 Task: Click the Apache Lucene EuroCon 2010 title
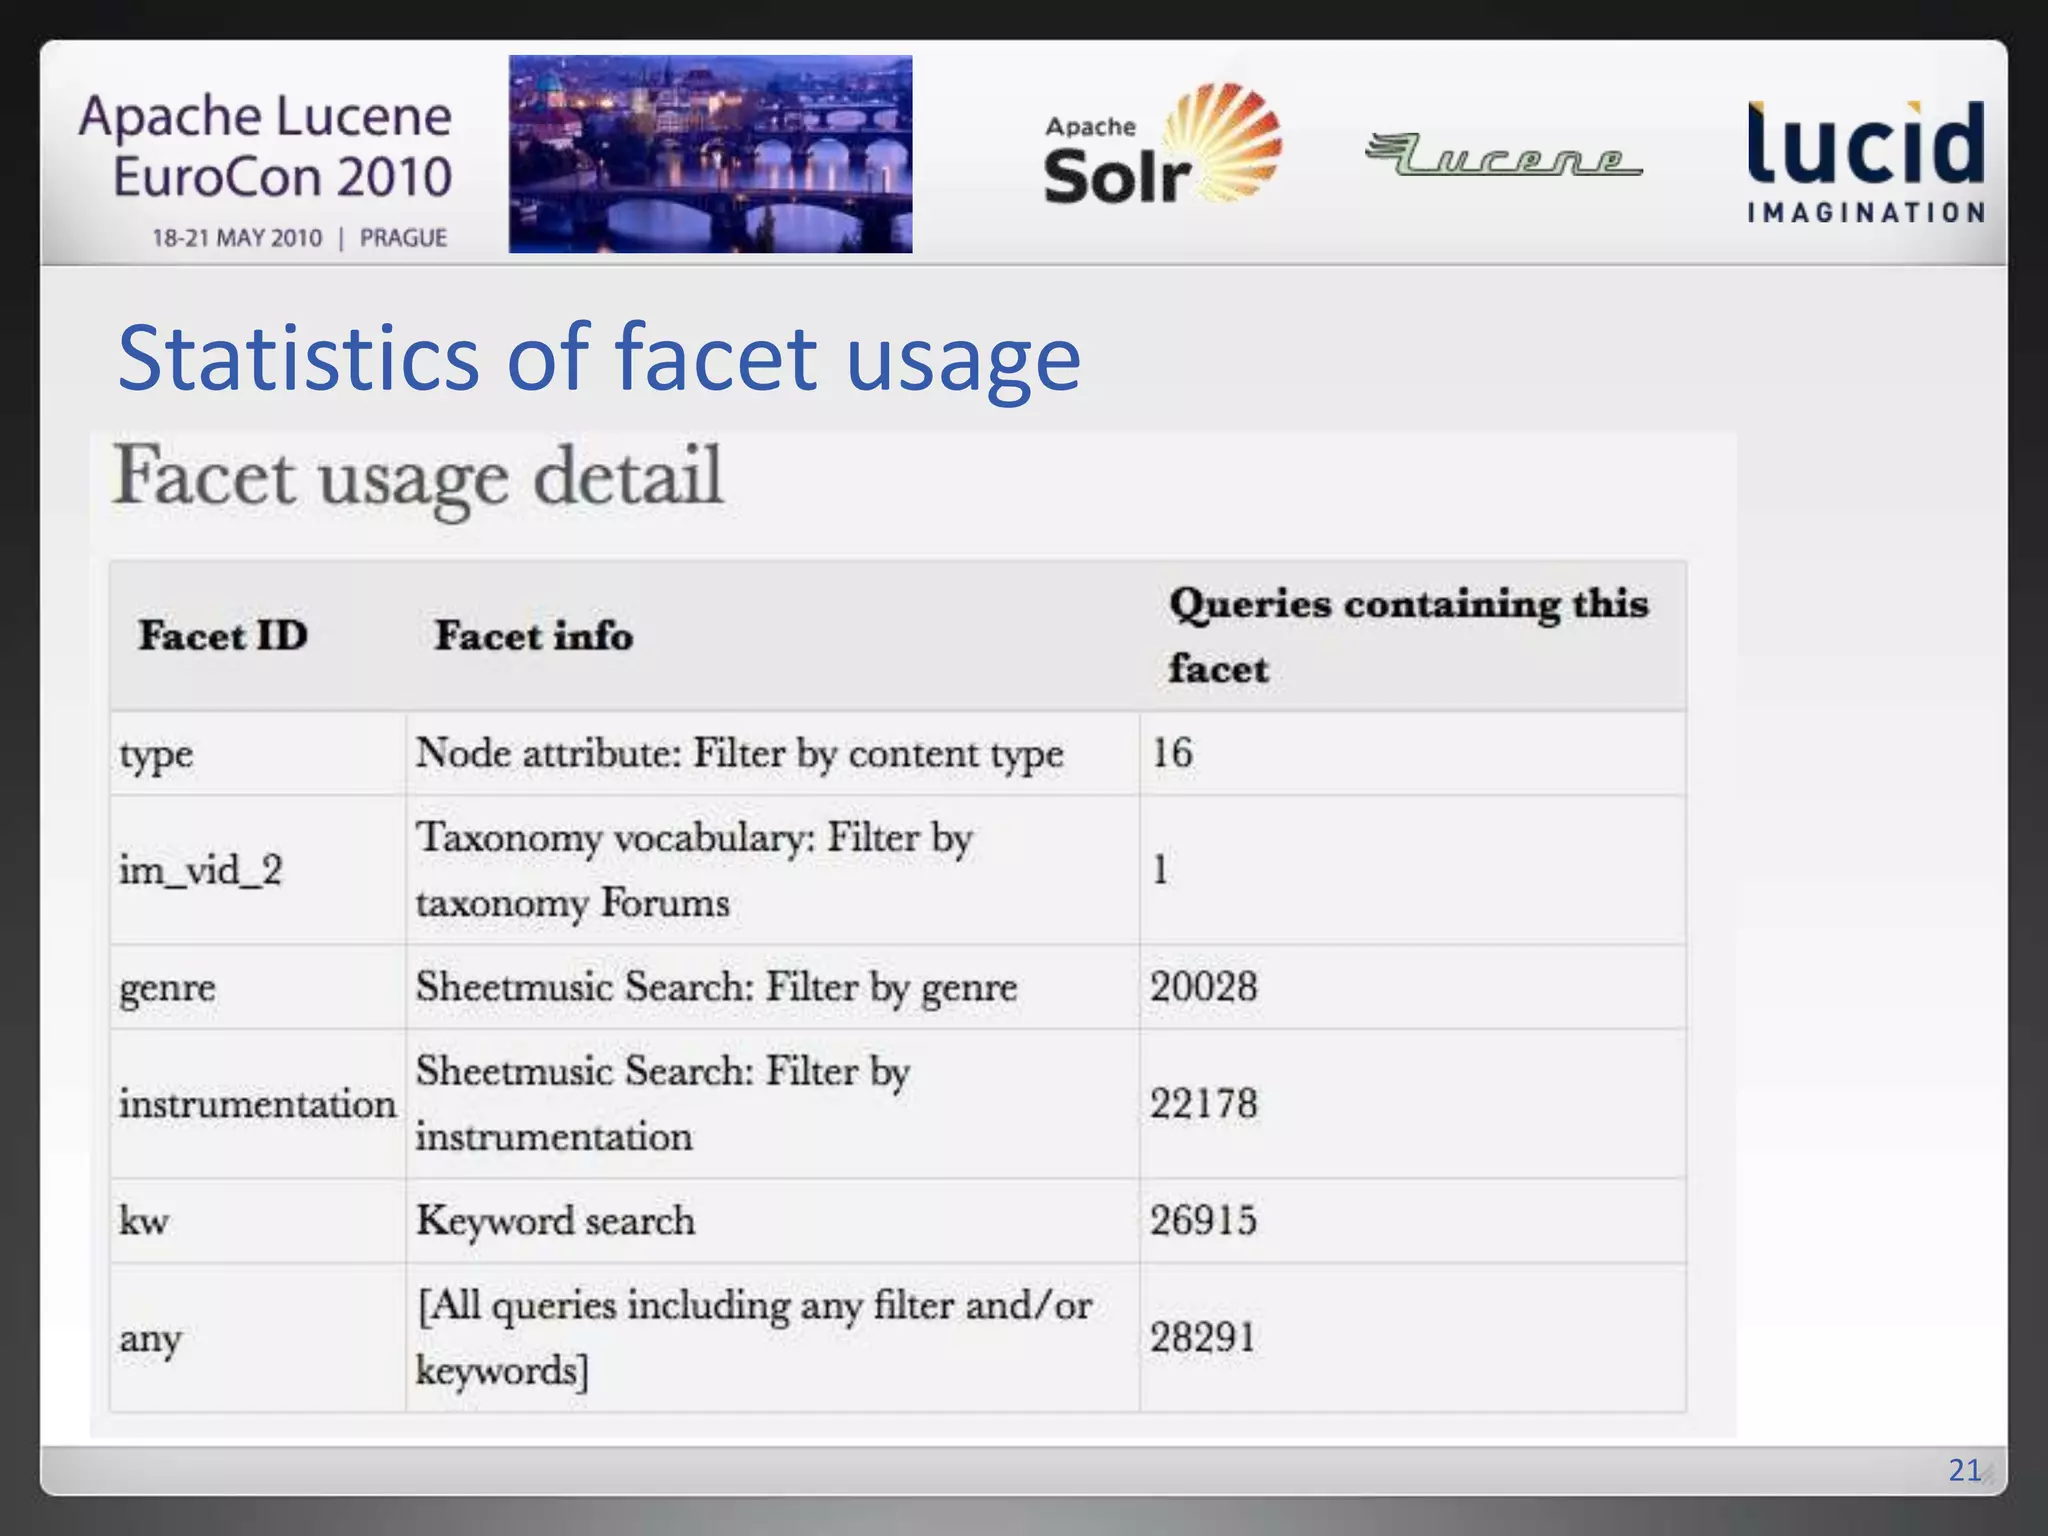pyautogui.click(x=266, y=146)
